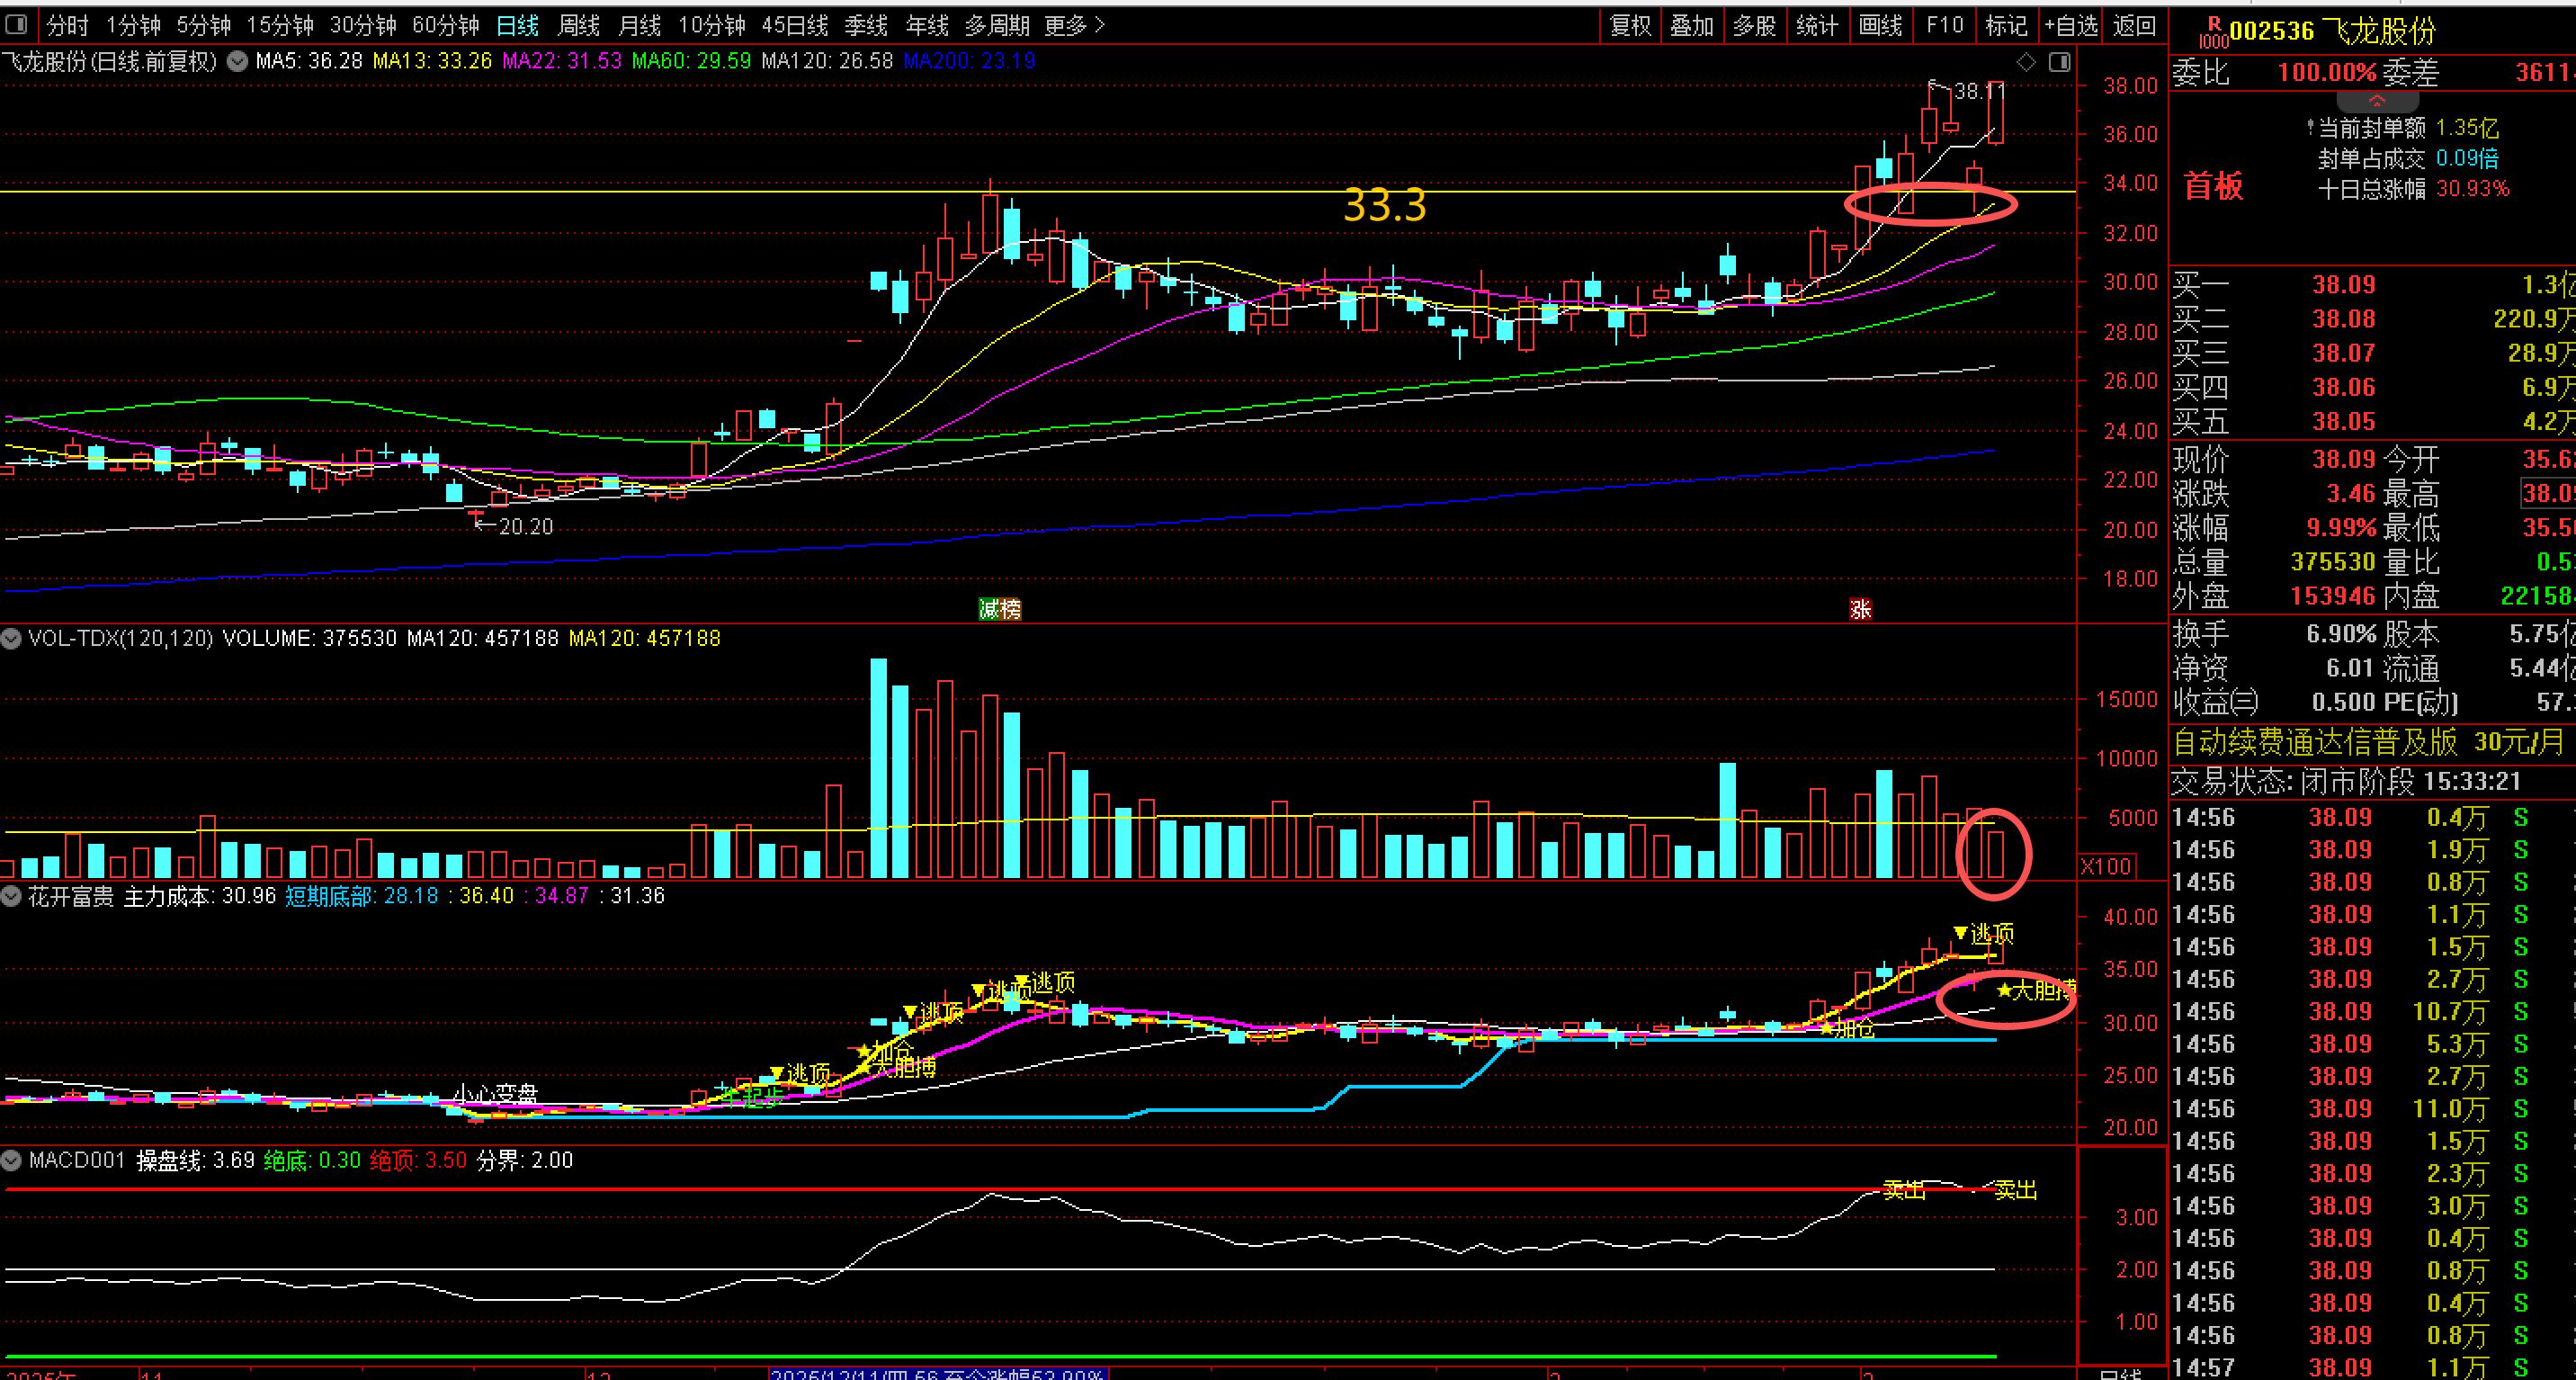
Task: Toggle the 叠加 overlay button
Action: (x=1692, y=25)
